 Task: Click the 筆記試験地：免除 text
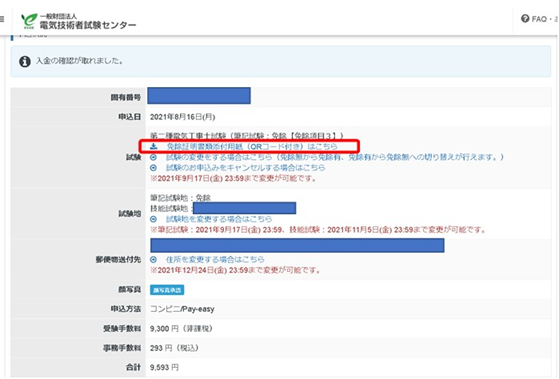tap(180, 198)
